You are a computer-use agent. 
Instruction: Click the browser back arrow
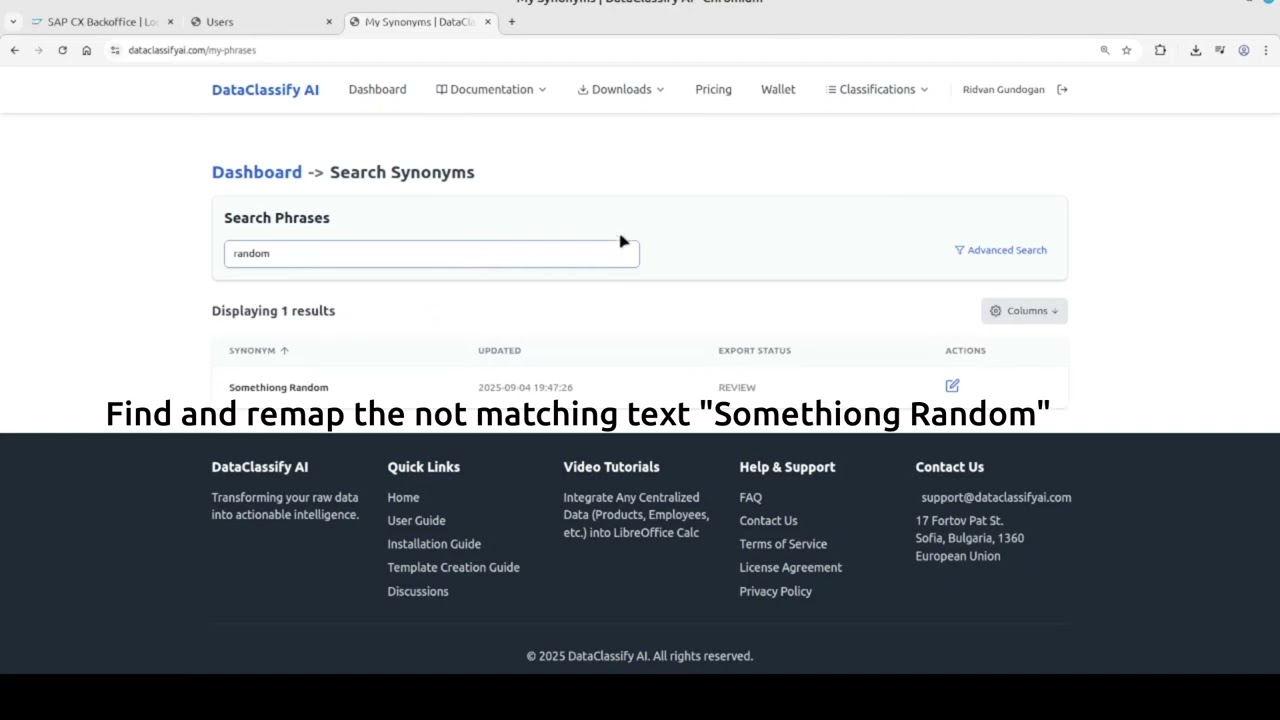point(15,50)
